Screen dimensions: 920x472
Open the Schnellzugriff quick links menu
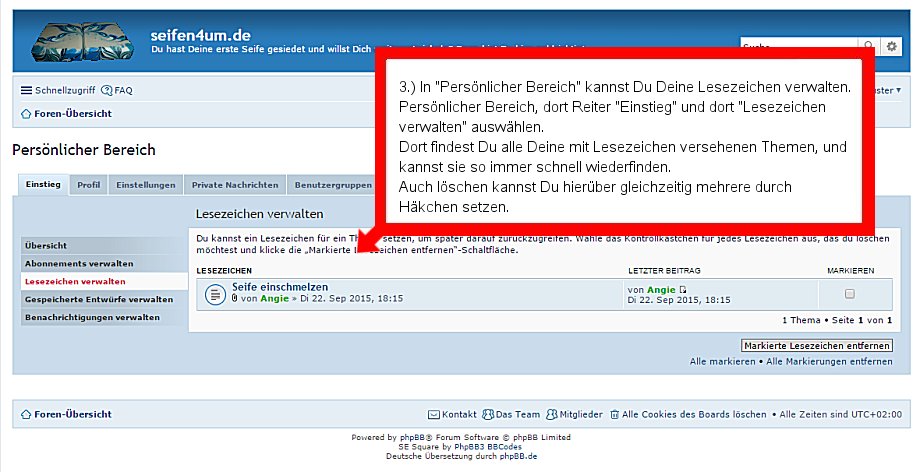click(x=58, y=90)
